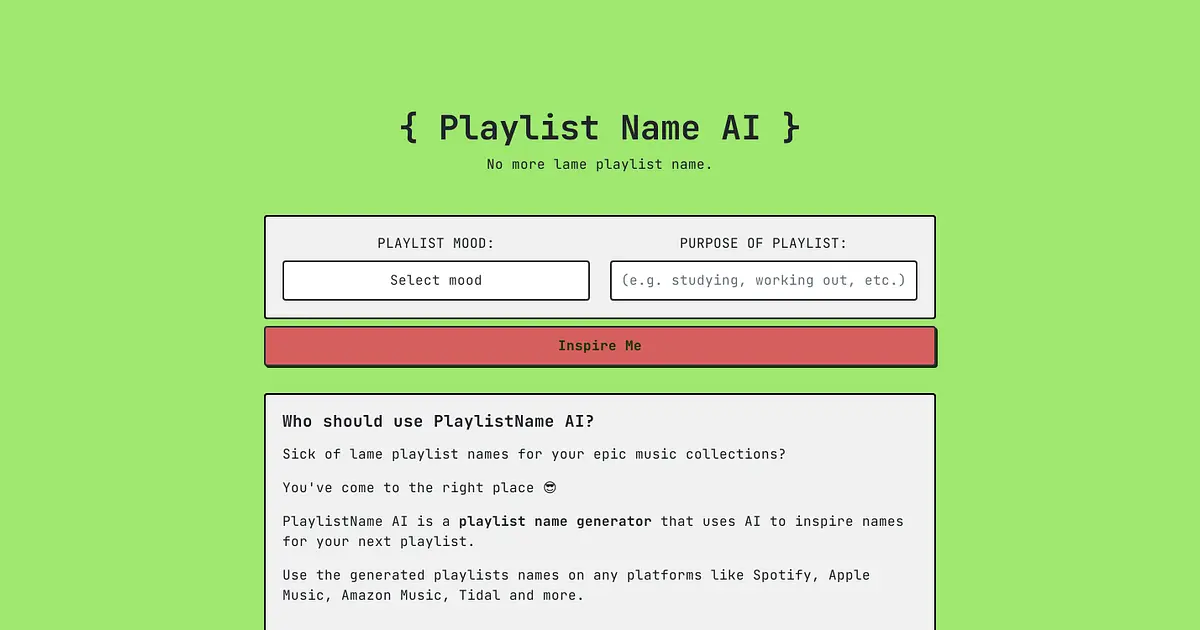Screen dimensions: 1200x630
Task: Click the "for your next playlist." line
Action: [x=379, y=541]
